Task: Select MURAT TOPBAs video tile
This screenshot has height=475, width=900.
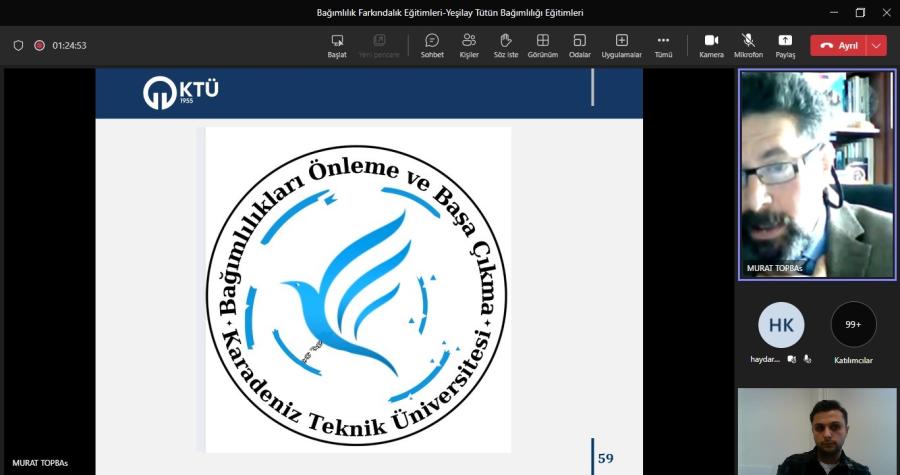Action: (x=817, y=175)
